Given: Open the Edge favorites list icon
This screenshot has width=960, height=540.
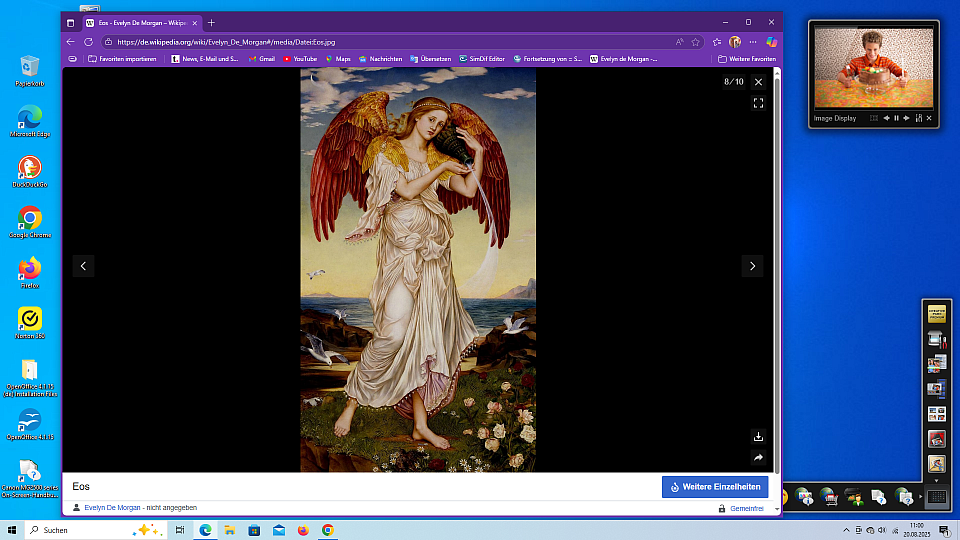Looking at the screenshot, I should [717, 42].
